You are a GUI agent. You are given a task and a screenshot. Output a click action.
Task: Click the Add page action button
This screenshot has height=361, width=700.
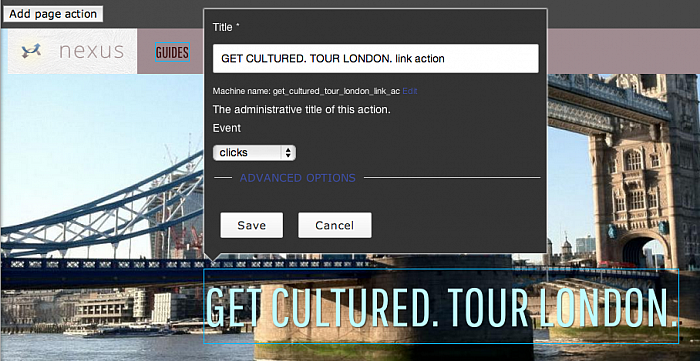point(53,14)
